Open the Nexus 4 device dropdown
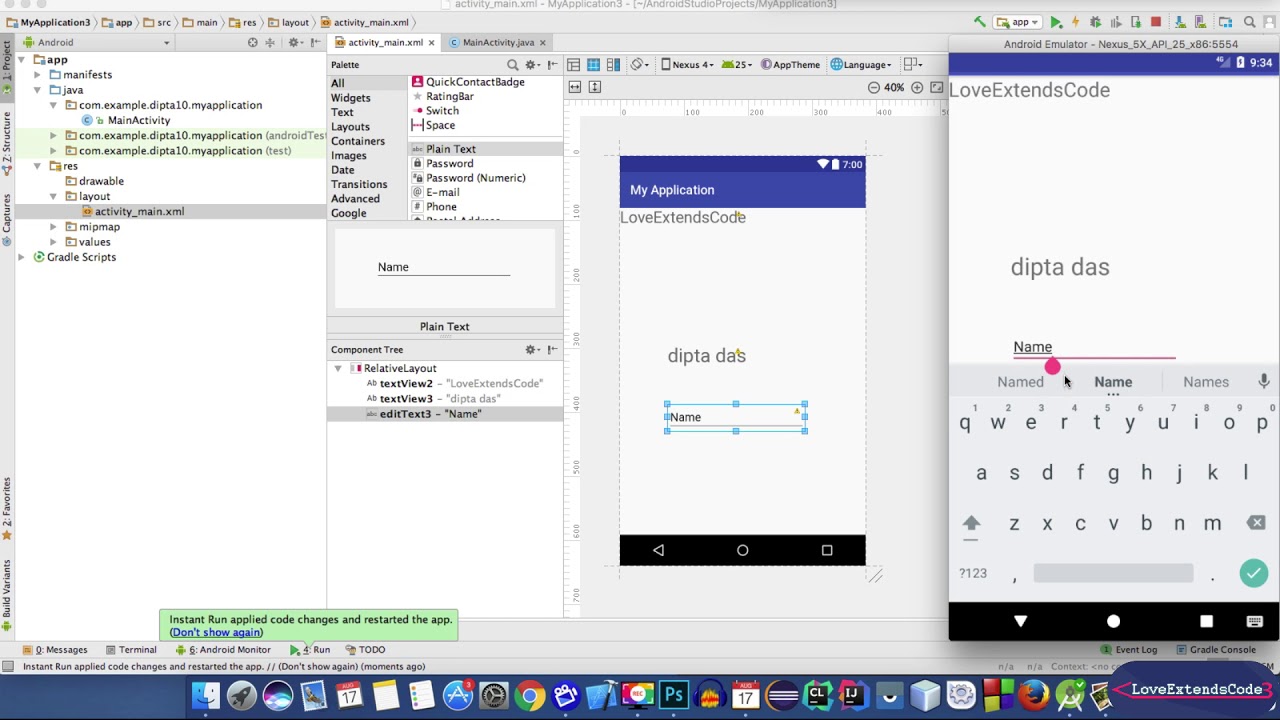The image size is (1280, 720). pyautogui.click(x=687, y=64)
